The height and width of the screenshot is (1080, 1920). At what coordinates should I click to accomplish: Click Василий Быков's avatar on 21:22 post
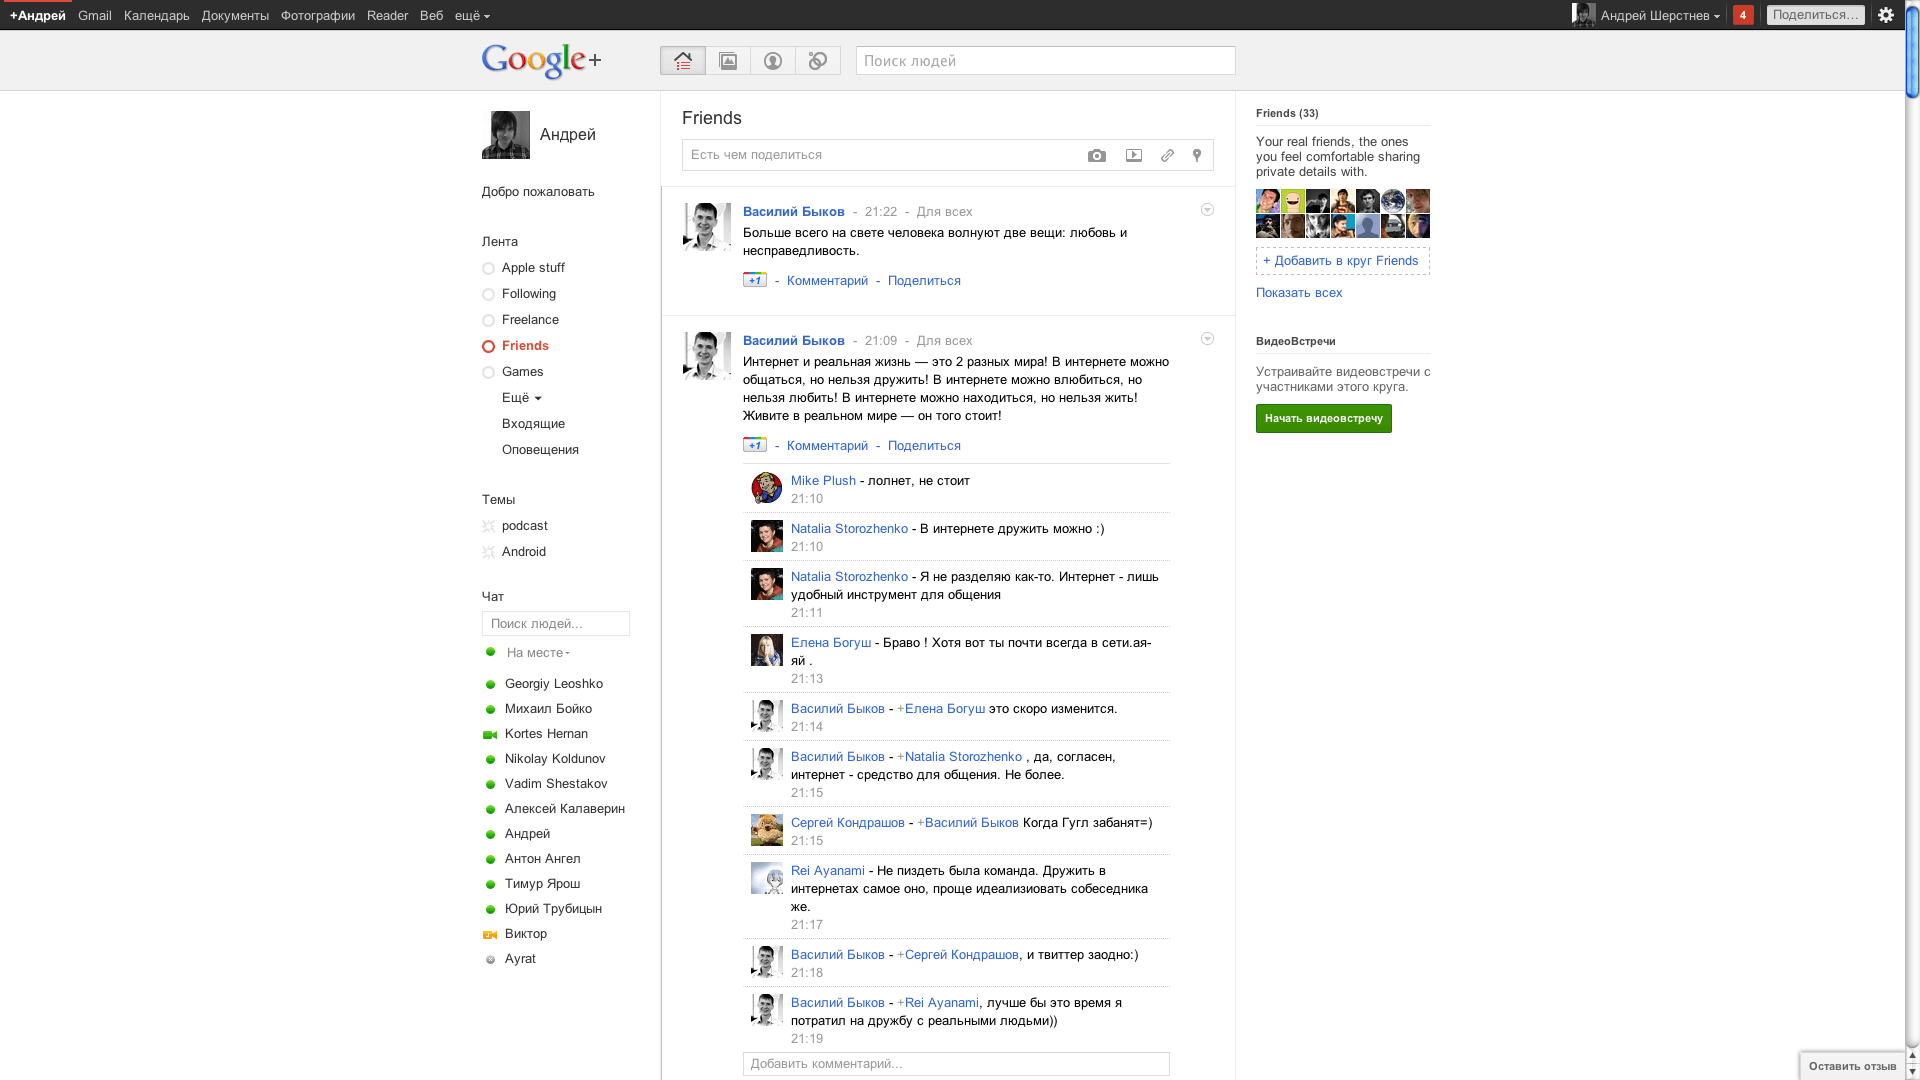pyautogui.click(x=707, y=227)
